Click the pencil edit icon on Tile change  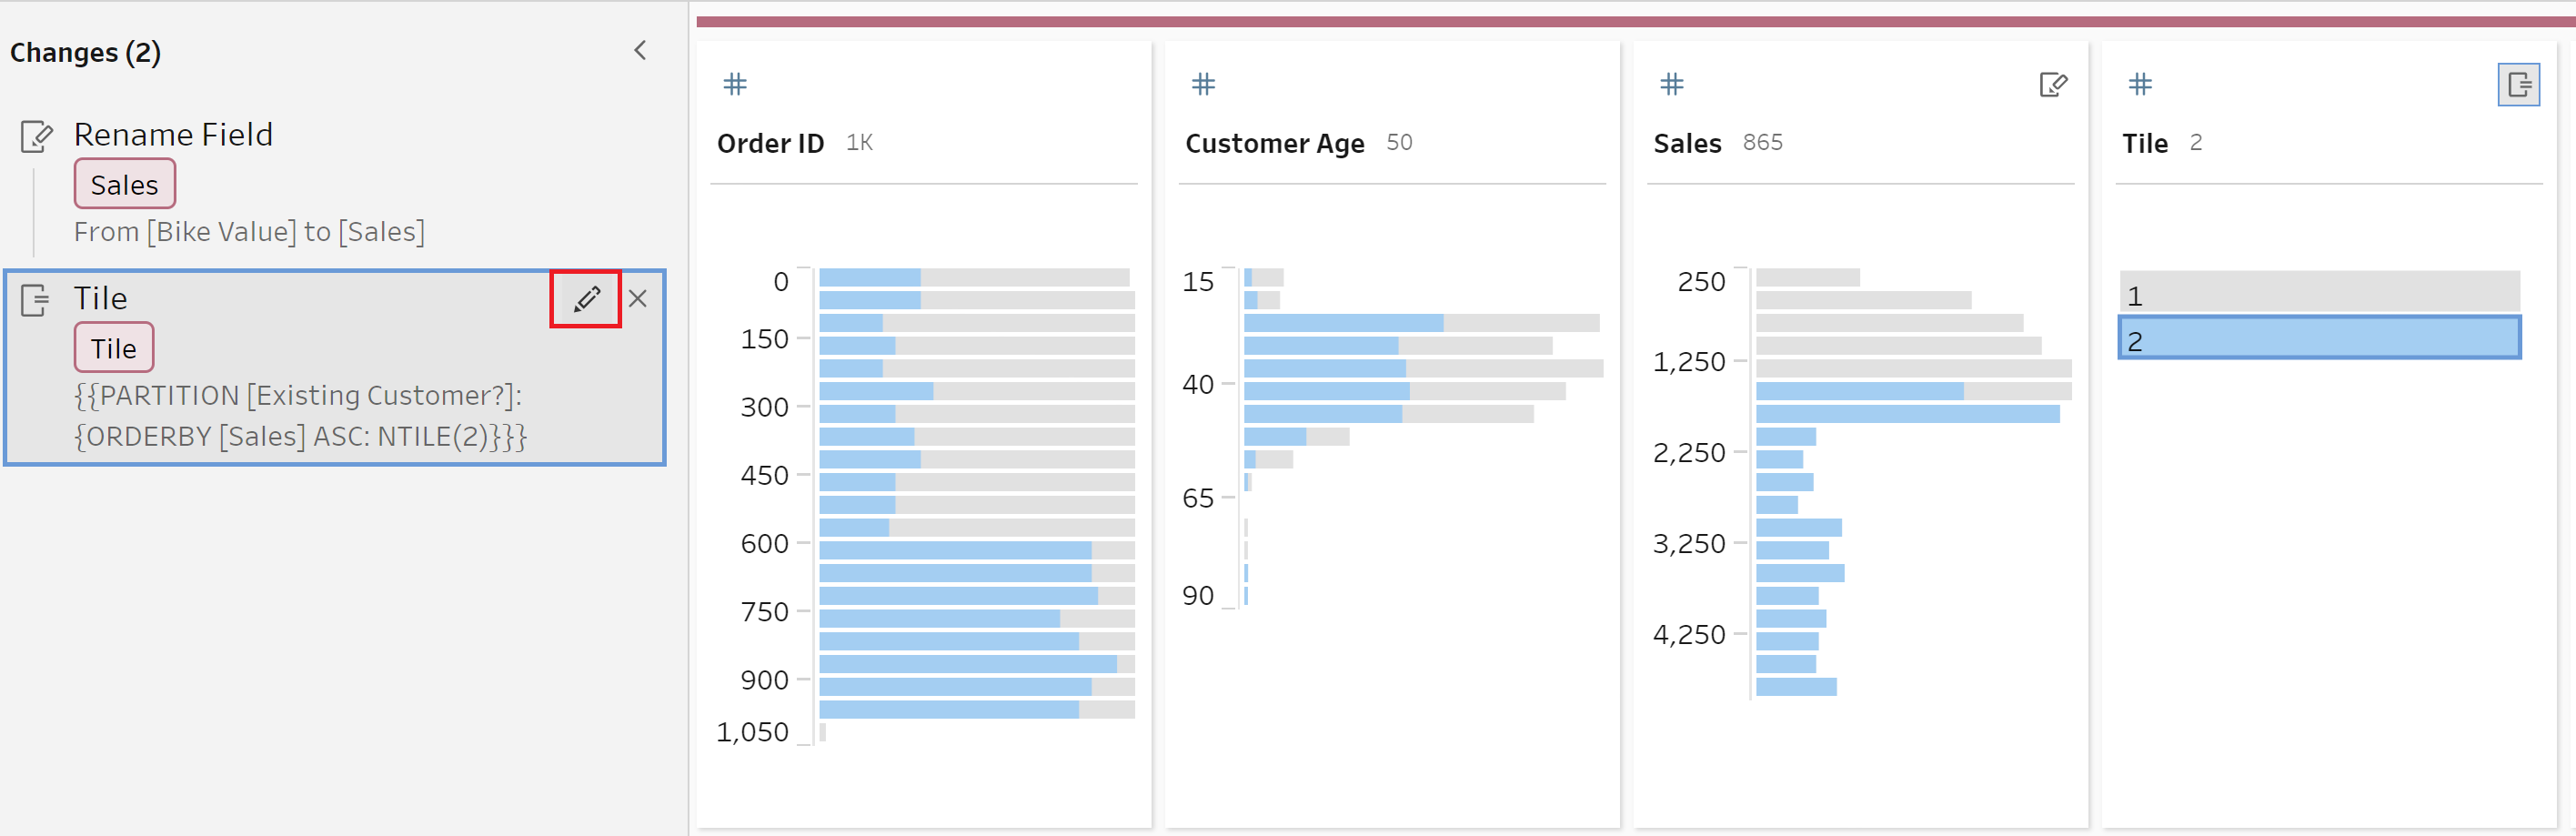click(586, 298)
